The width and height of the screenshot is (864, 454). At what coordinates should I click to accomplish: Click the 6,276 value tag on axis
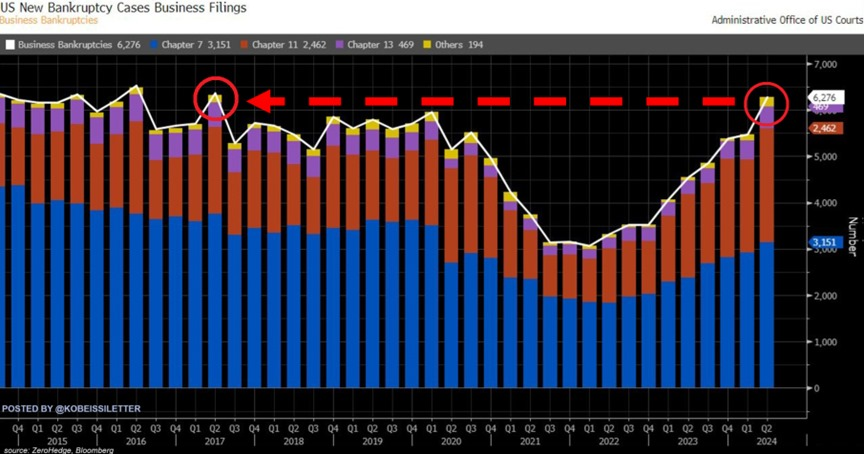click(824, 98)
